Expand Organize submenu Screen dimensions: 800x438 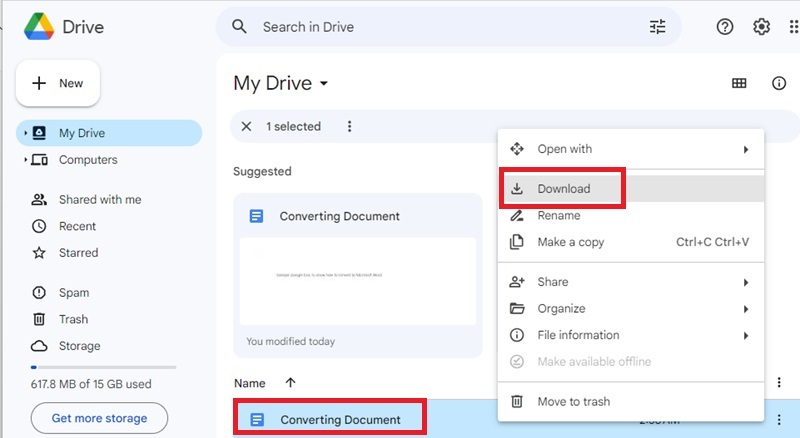click(631, 308)
